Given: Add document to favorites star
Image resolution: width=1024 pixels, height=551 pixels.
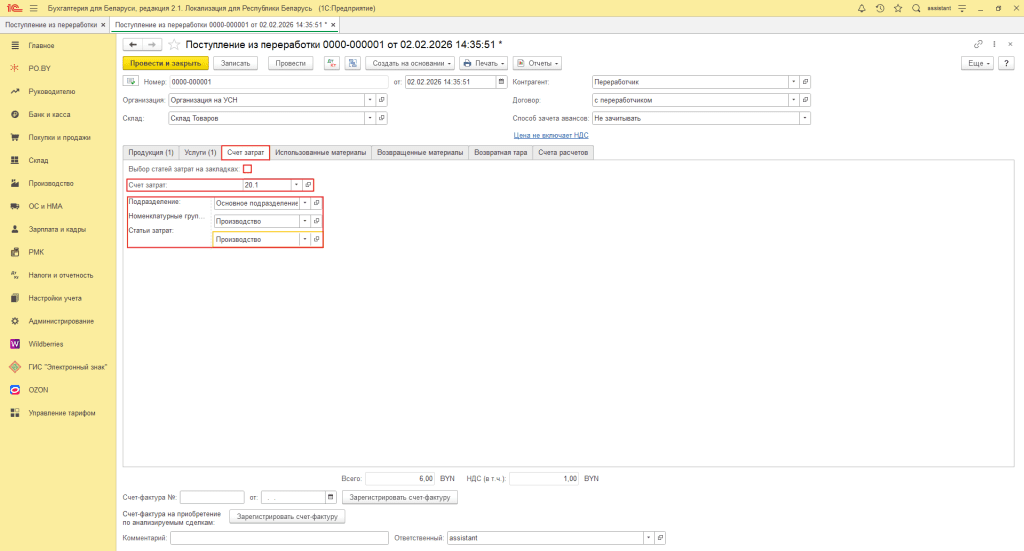Looking at the screenshot, I should click(174, 45).
